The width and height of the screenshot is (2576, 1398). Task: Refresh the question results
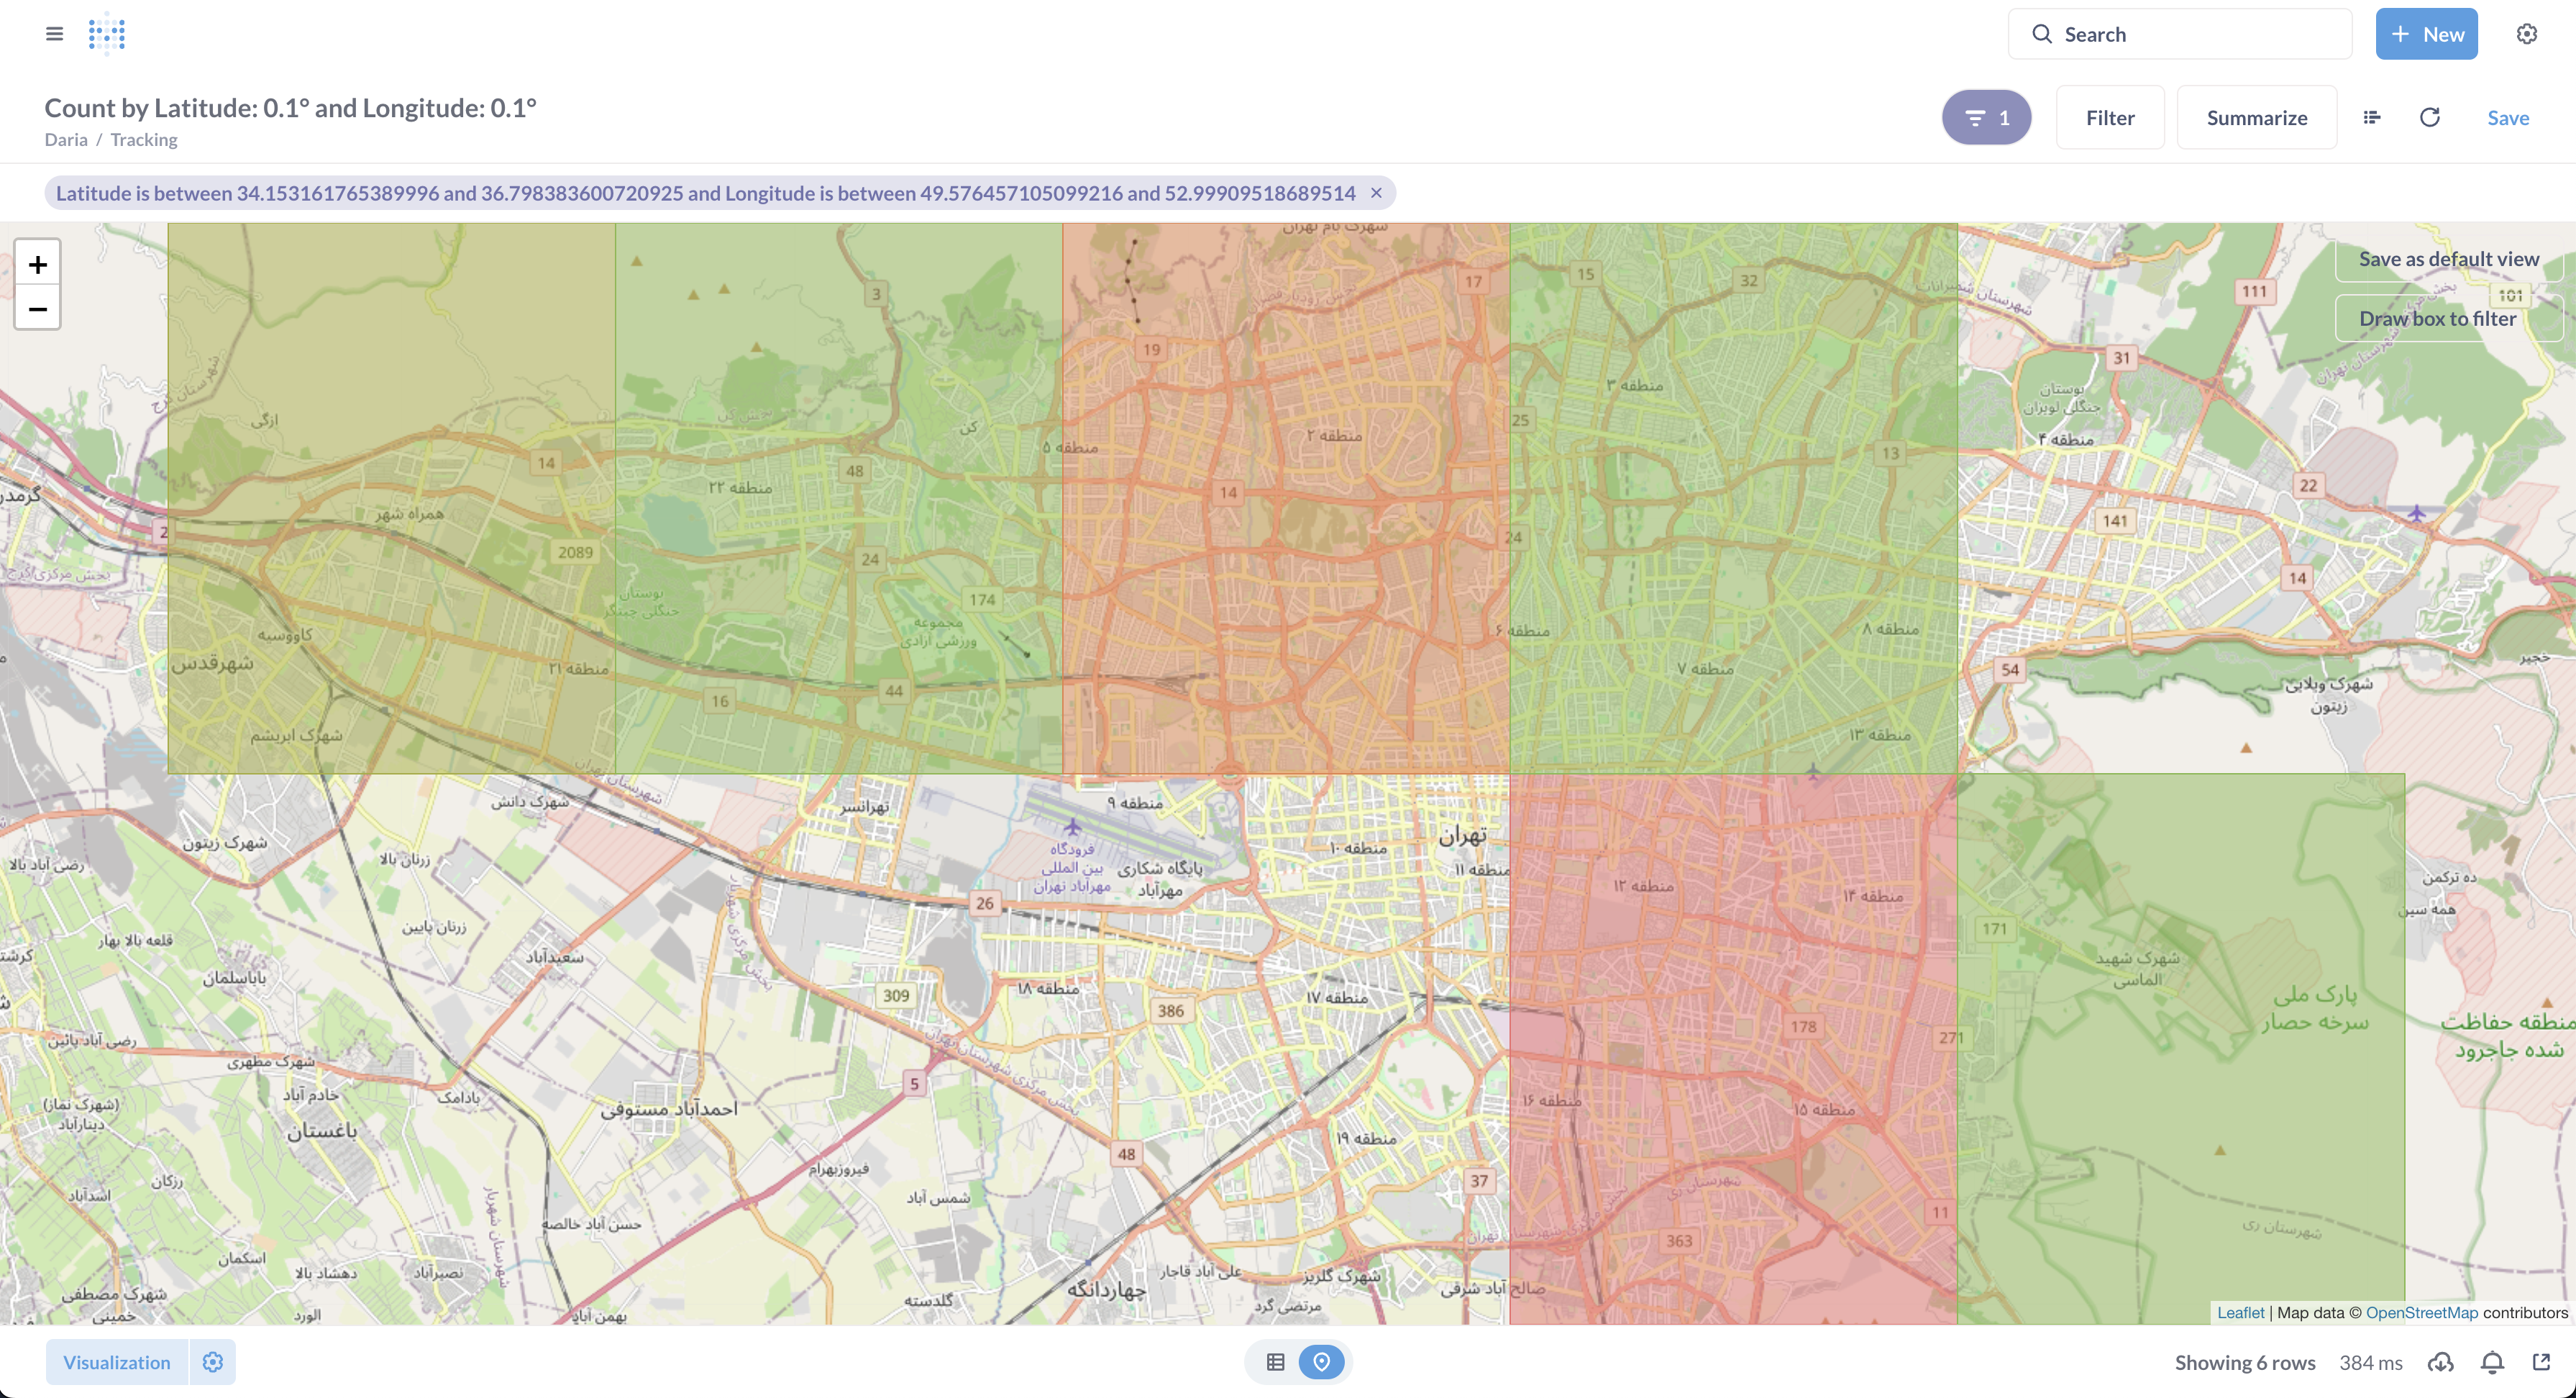(x=2429, y=118)
